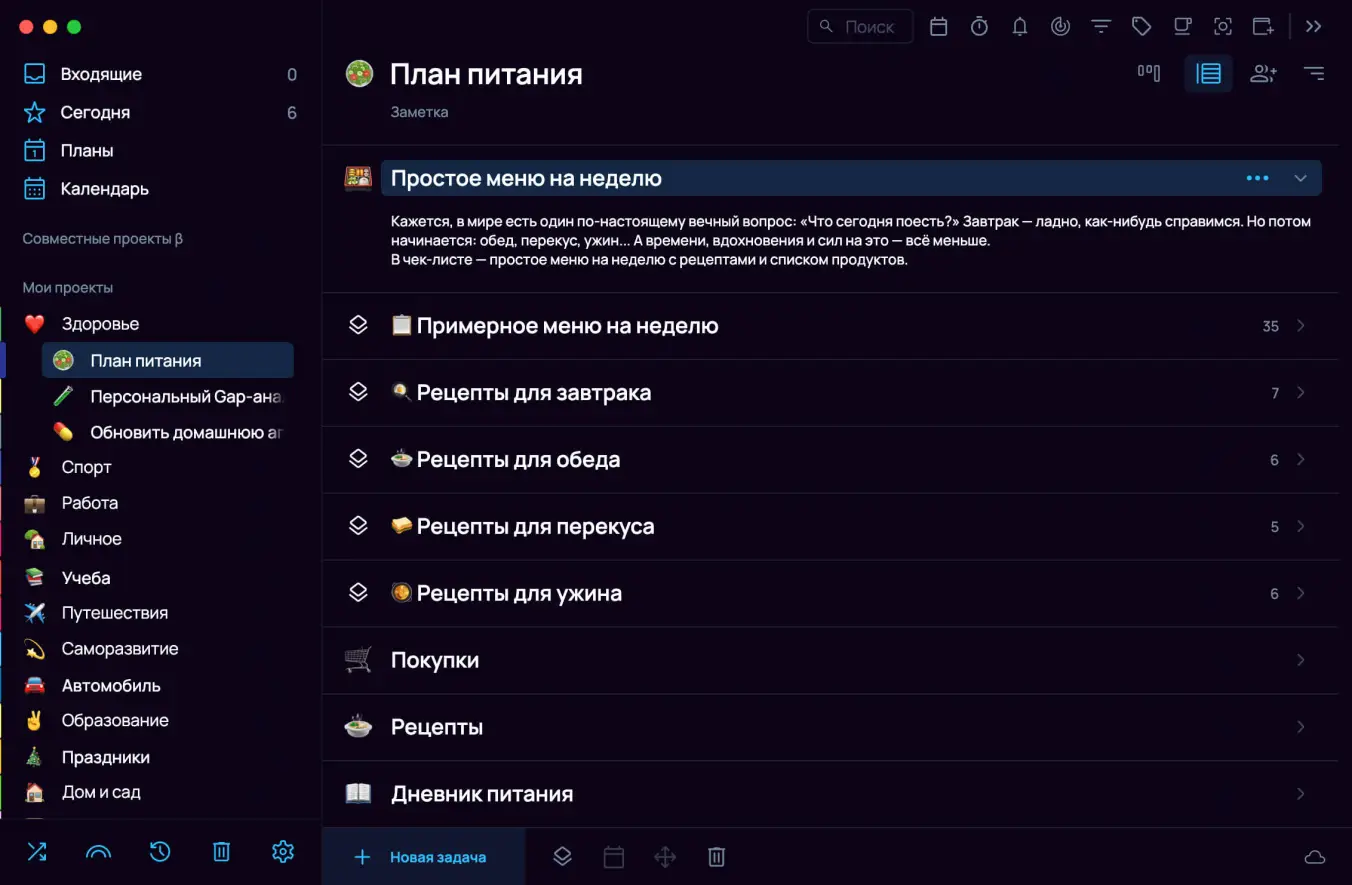Image resolution: width=1352 pixels, height=885 pixels.
Task: Click delete trash icon in bottom toolbar
Action: coord(716,857)
